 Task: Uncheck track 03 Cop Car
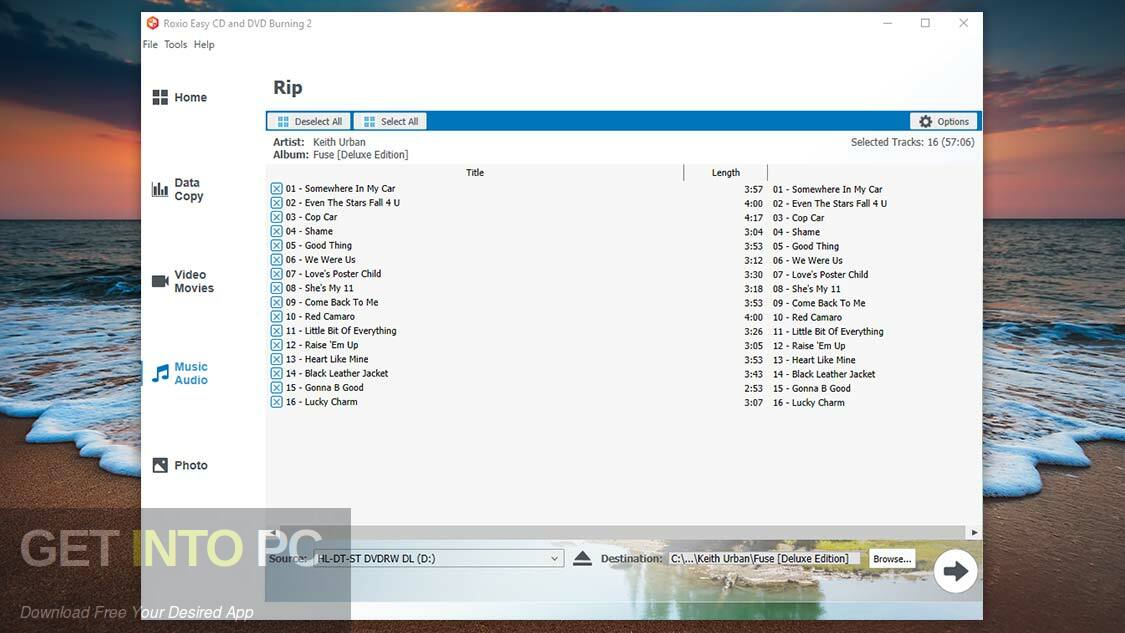pyautogui.click(x=276, y=217)
